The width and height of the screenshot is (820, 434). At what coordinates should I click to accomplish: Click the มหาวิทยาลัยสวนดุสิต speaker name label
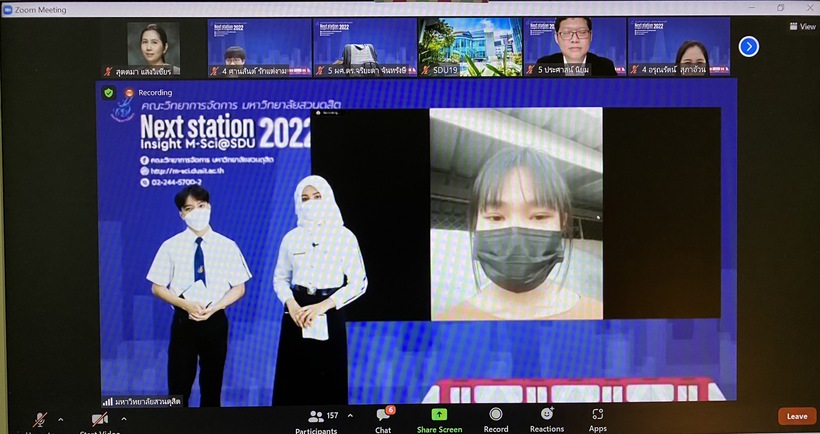point(142,402)
